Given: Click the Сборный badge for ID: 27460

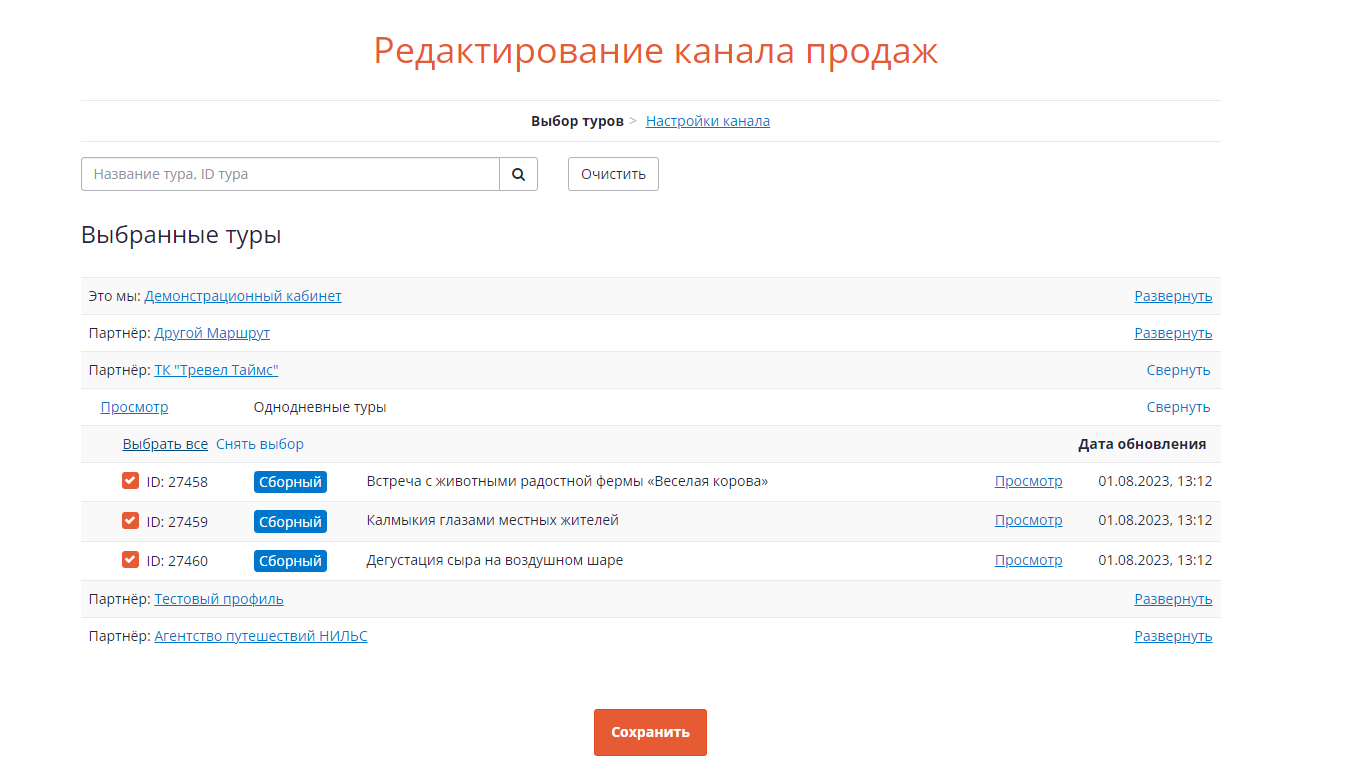Looking at the screenshot, I should [290, 561].
